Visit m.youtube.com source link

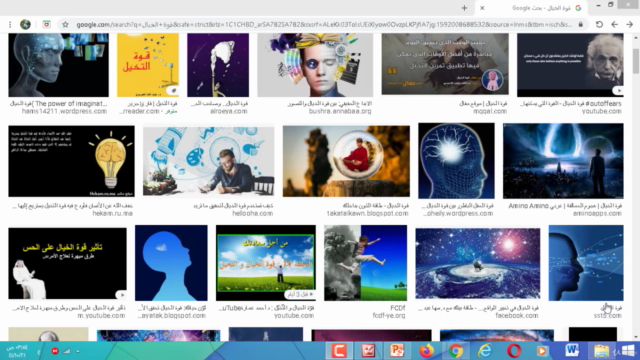click(x=101, y=316)
